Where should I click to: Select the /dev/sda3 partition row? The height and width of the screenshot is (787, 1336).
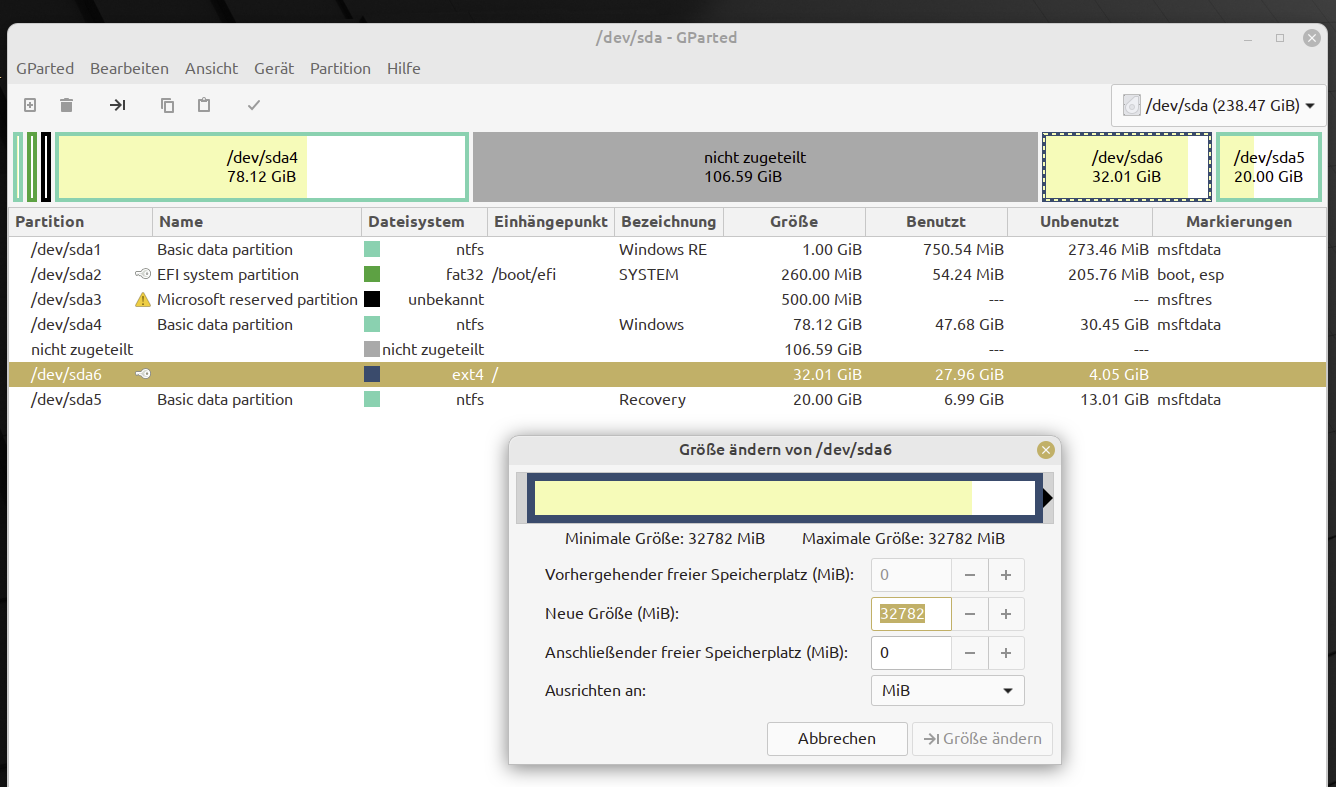tap(667, 299)
